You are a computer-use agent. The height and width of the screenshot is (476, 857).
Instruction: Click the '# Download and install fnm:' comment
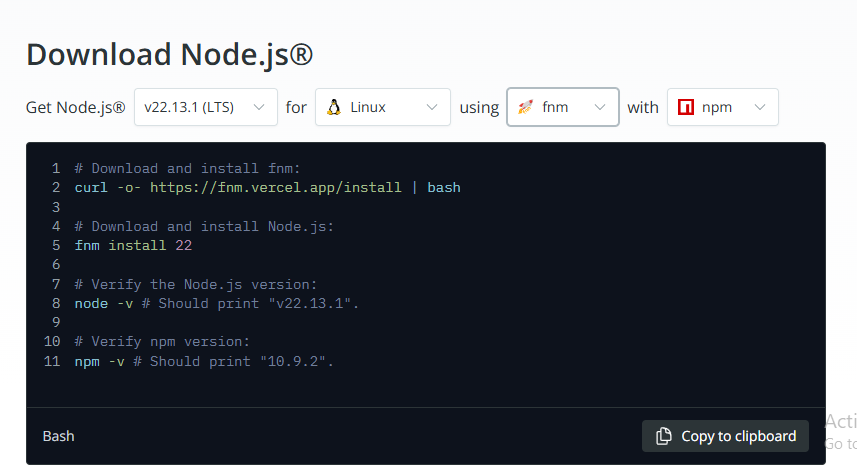(x=187, y=168)
